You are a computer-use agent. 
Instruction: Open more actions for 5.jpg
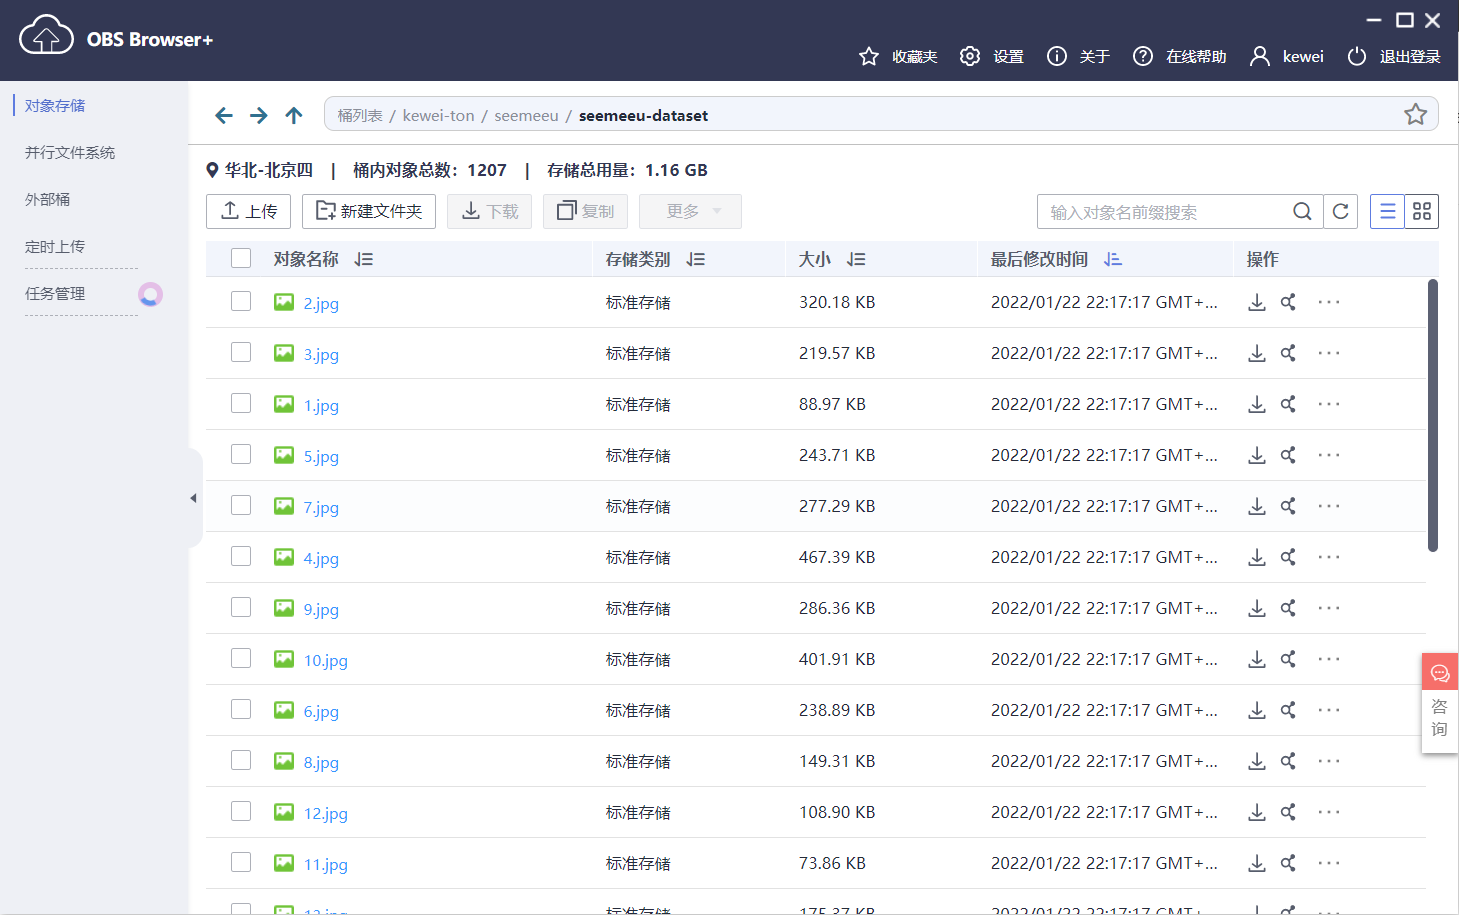(1329, 455)
